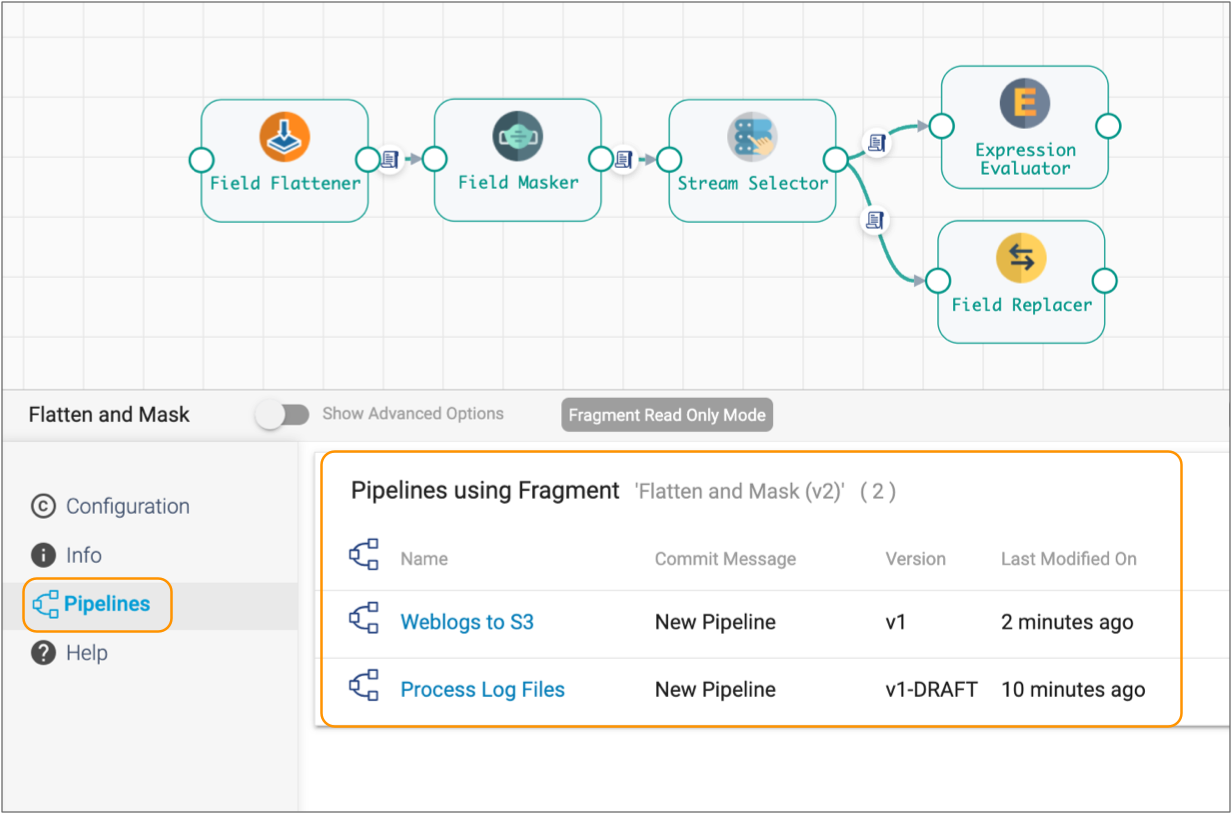Click pipeline icon in table header row
The width and height of the screenshot is (1231, 813).
[364, 555]
